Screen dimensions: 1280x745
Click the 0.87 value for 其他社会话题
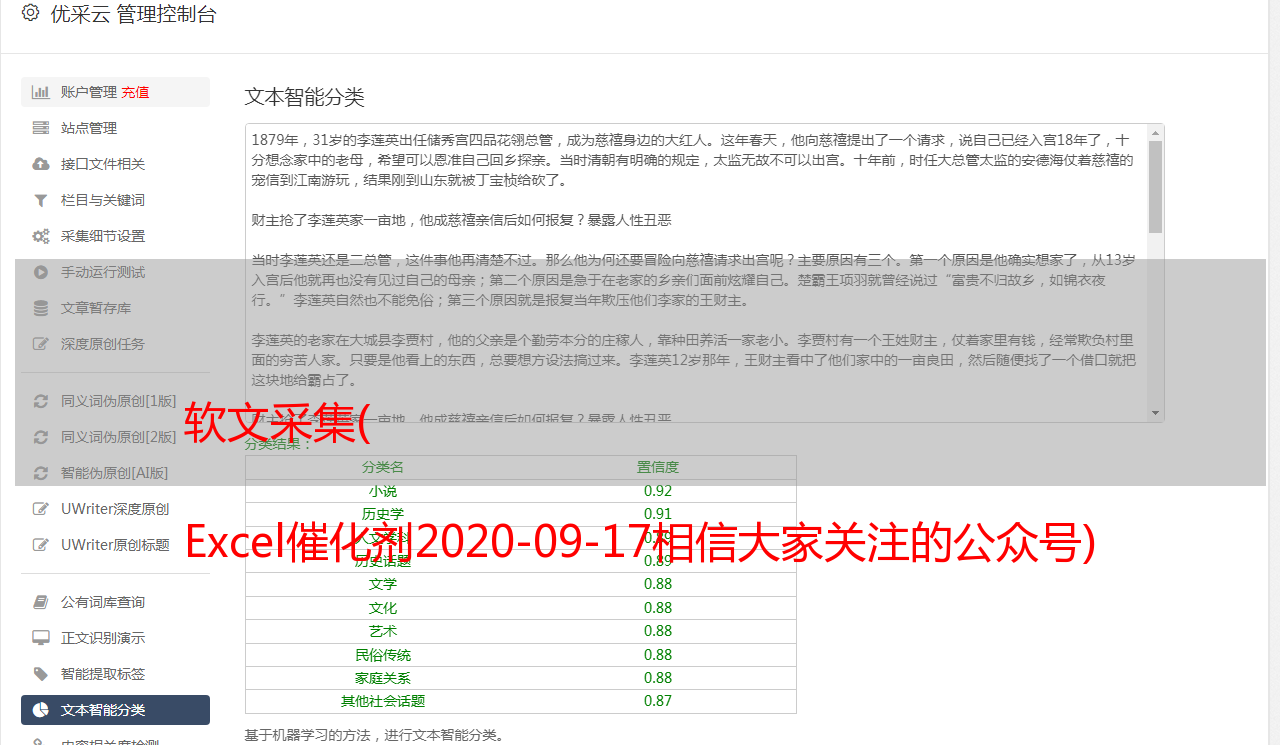click(x=658, y=701)
